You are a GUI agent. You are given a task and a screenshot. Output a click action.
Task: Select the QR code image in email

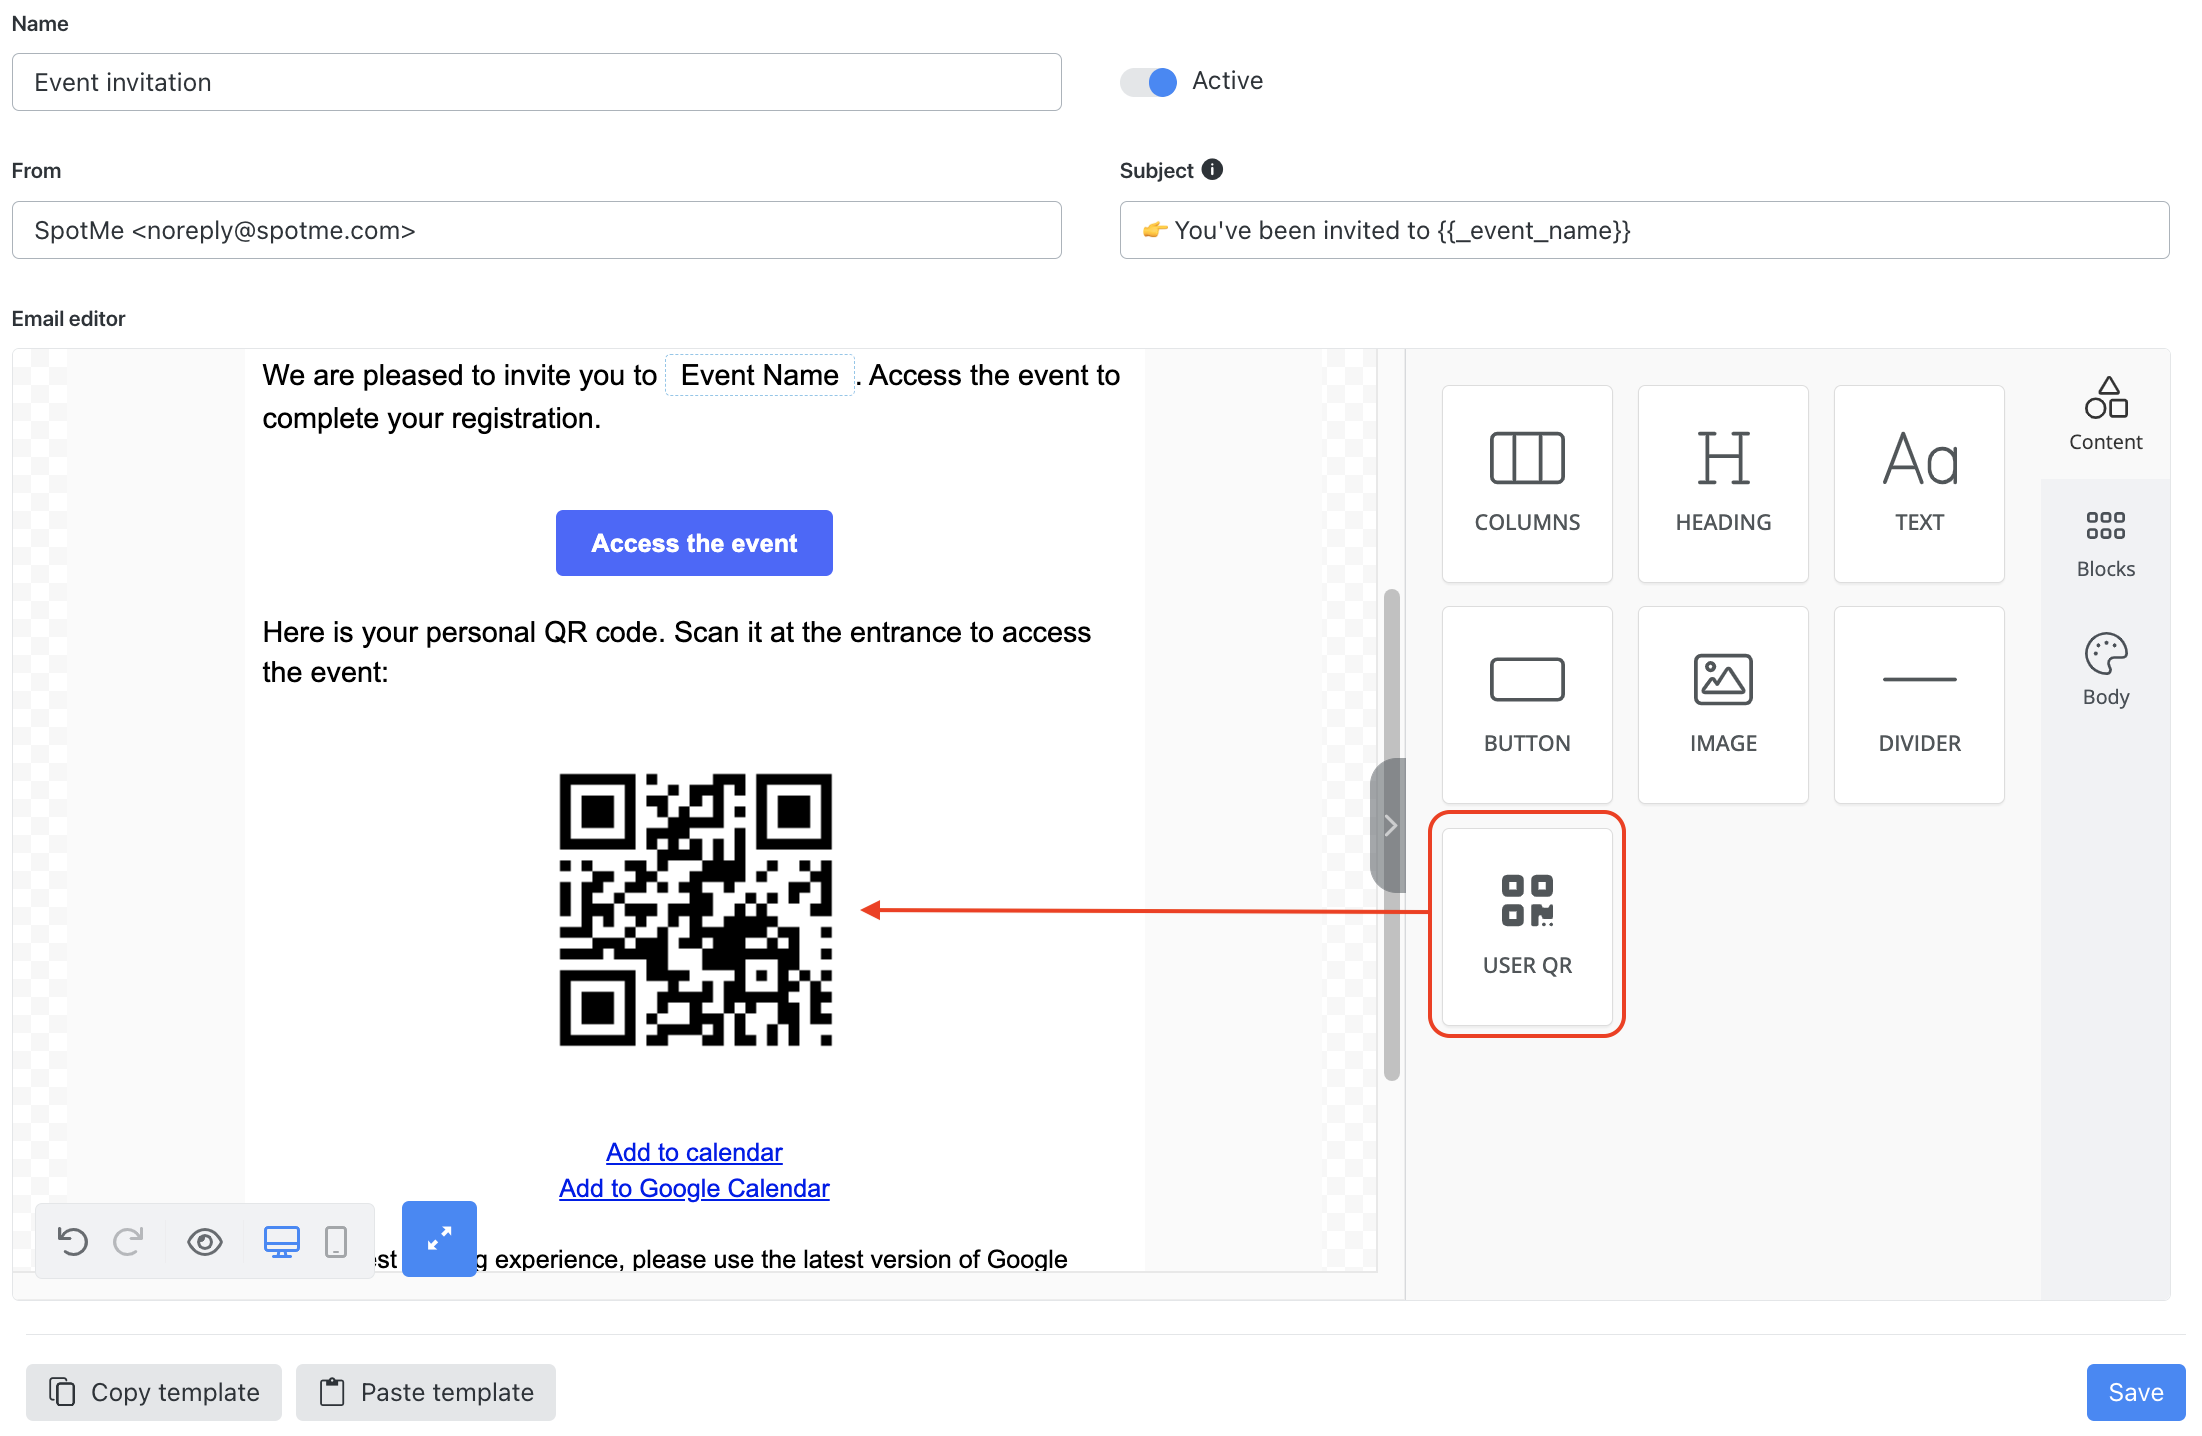point(695,909)
